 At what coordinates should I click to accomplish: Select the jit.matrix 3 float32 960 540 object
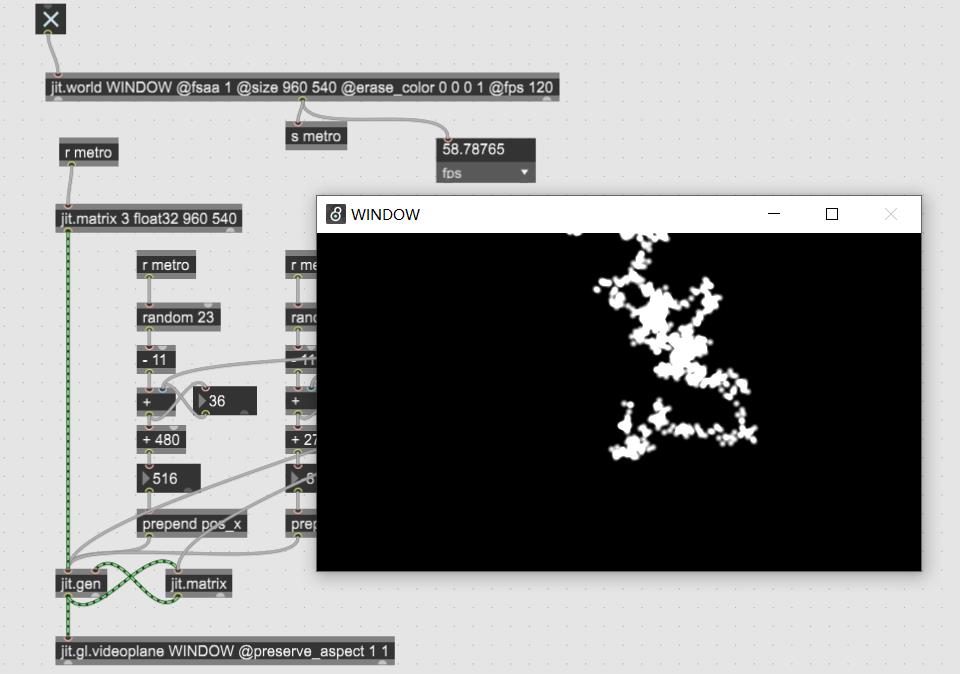pyautogui.click(x=149, y=219)
